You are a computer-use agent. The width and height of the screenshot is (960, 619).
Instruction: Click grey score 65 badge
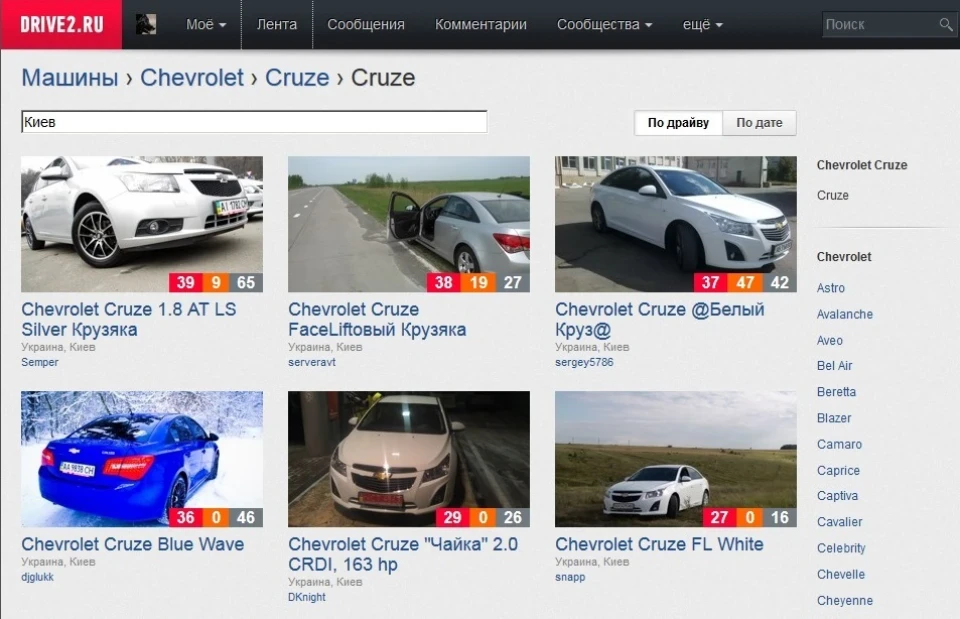(246, 282)
